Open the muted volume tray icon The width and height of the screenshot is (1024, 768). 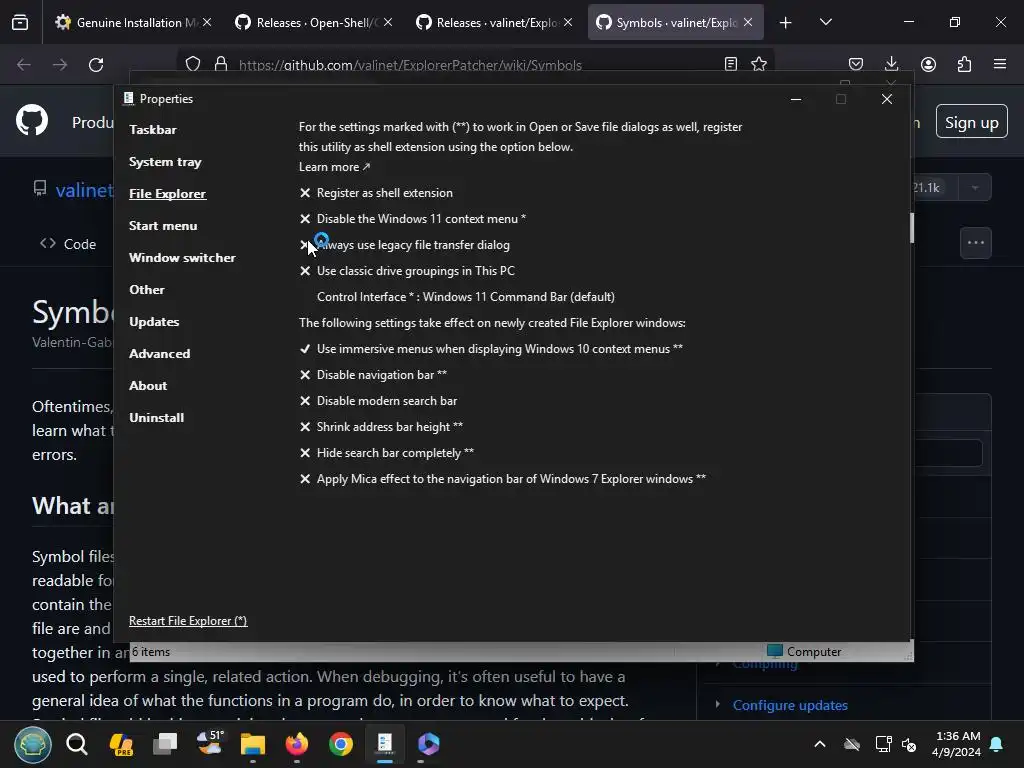pos(909,744)
